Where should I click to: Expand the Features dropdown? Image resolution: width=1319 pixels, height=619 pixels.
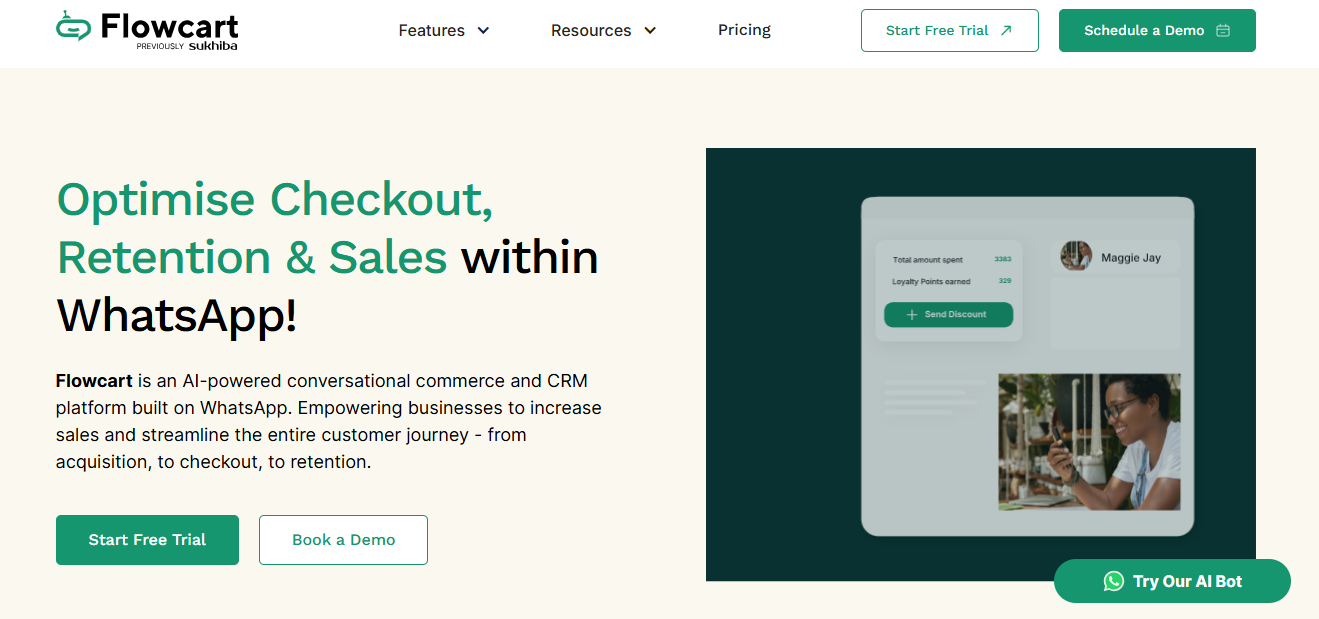(444, 30)
